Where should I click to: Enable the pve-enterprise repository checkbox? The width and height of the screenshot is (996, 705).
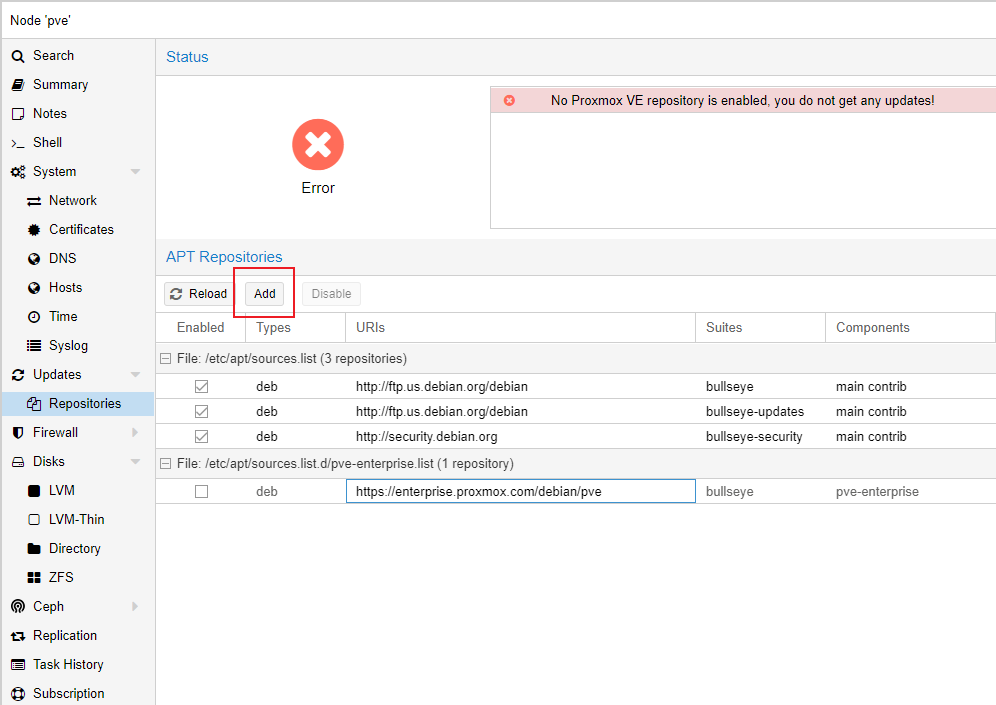coord(201,492)
